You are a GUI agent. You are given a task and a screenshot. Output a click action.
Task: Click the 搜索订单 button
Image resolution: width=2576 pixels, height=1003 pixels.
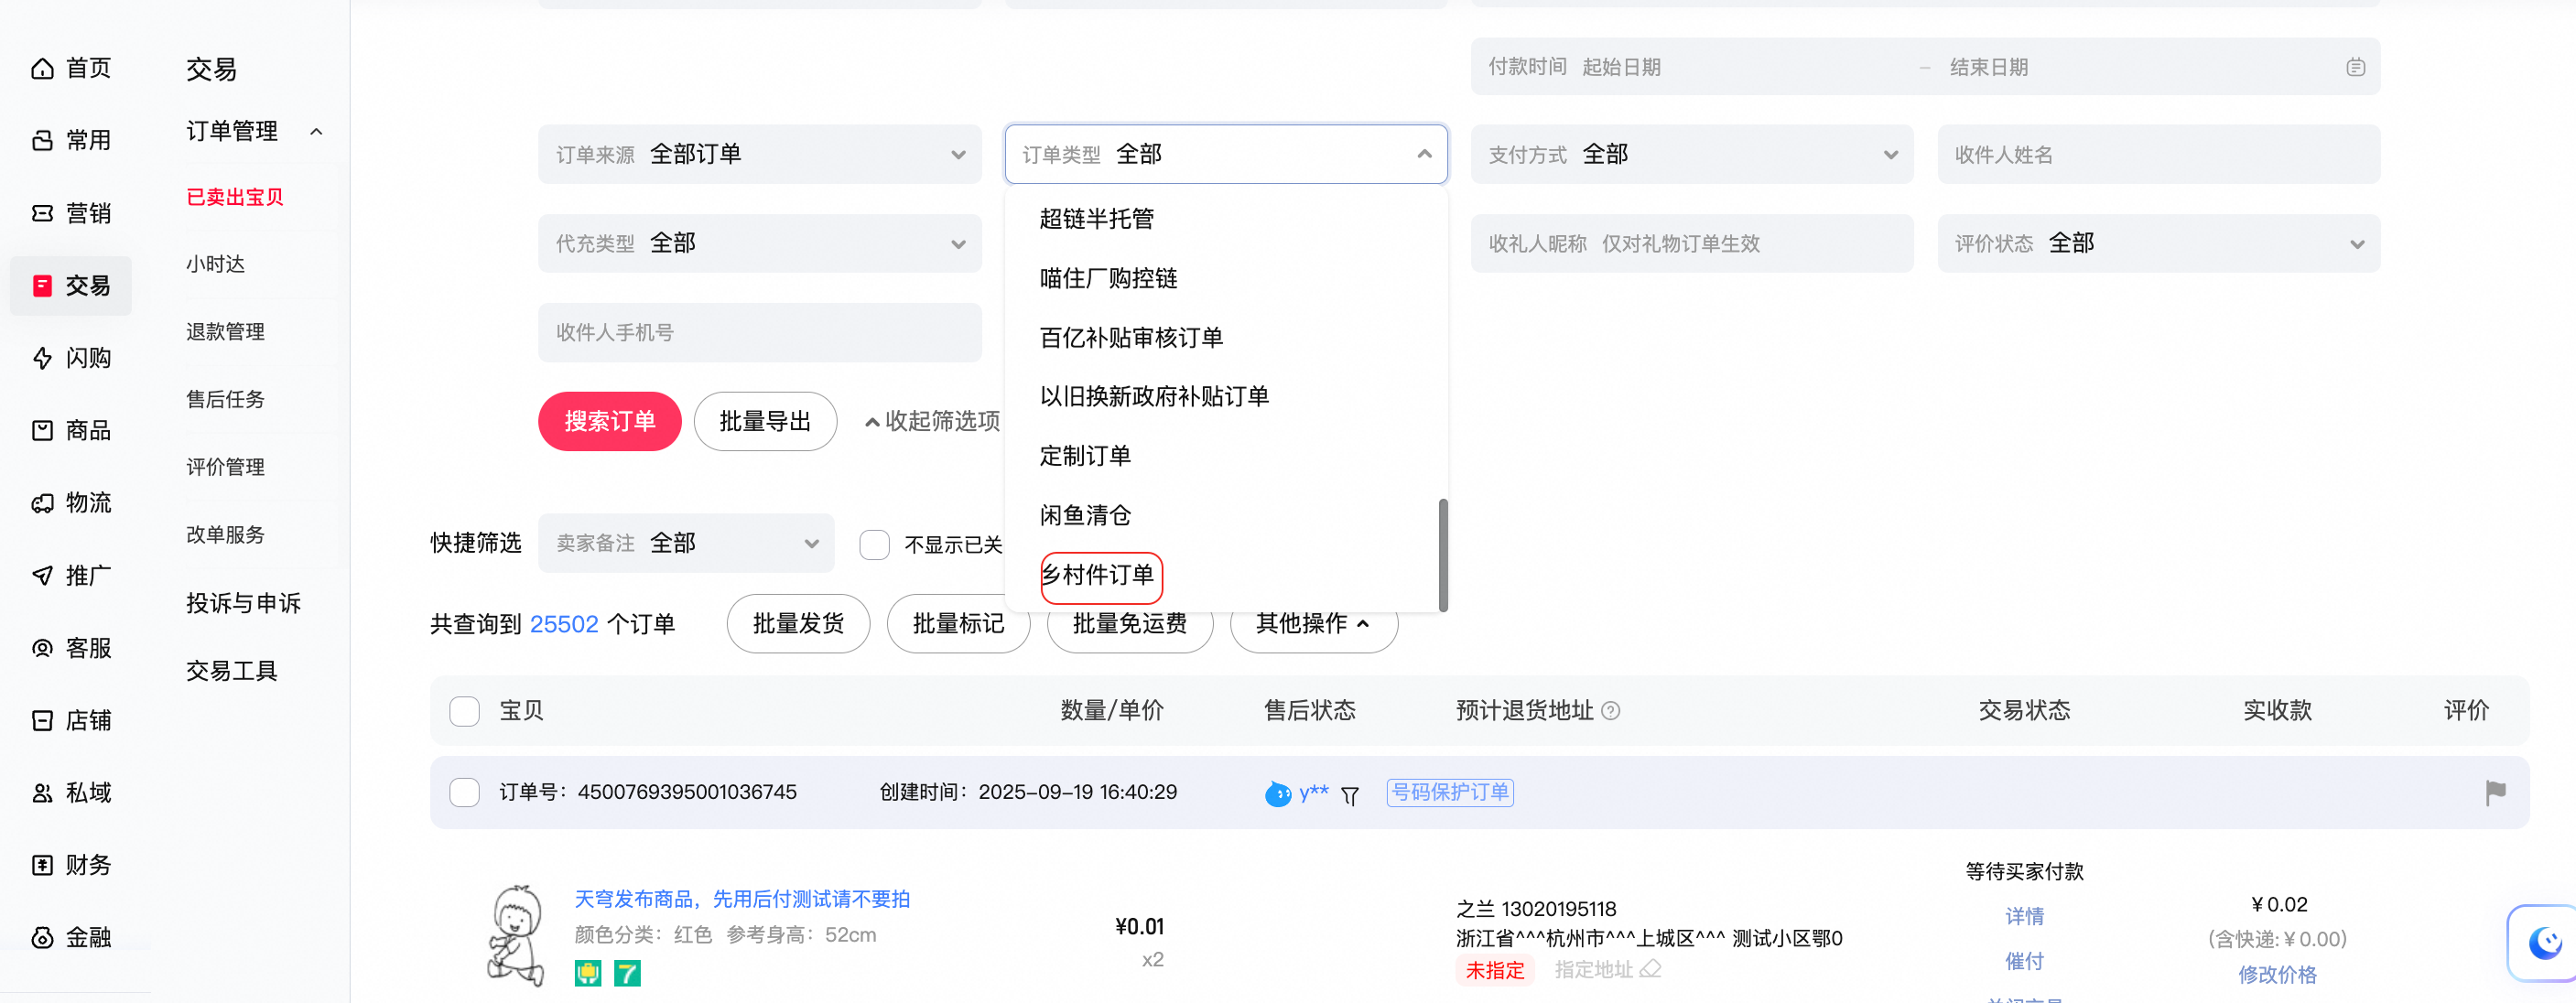click(610, 421)
